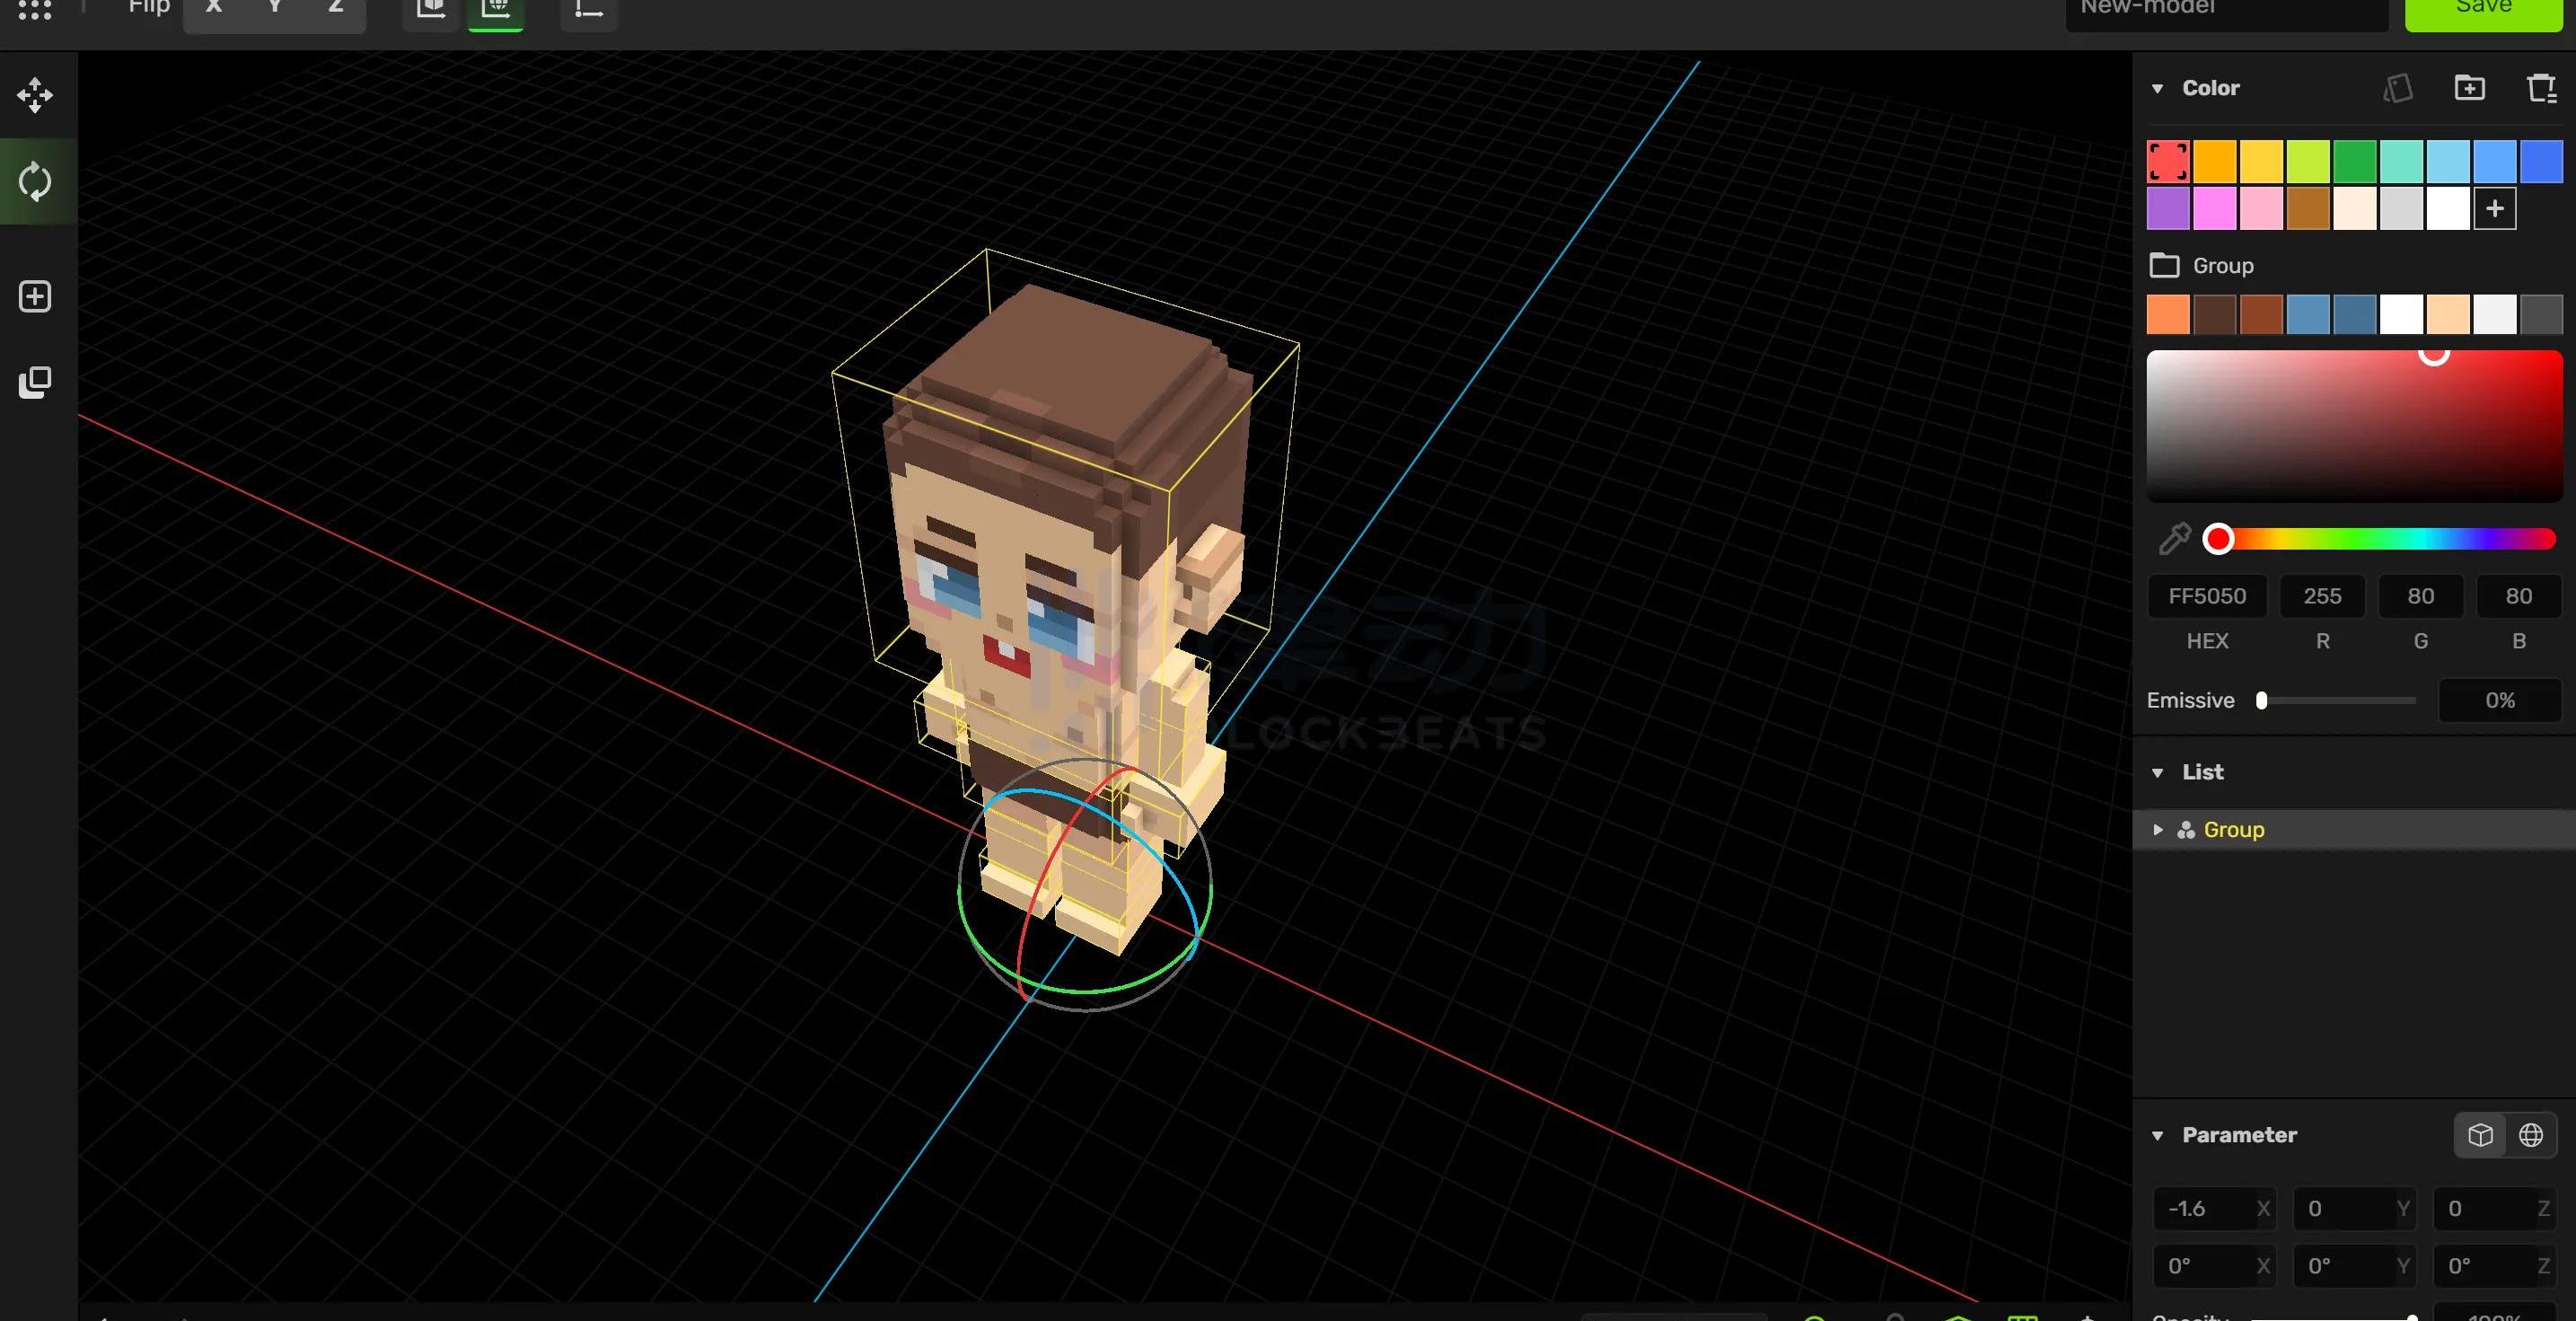Click the rotation Y degrees field
Image resolution: width=2576 pixels, height=1321 pixels.
point(2354,1266)
